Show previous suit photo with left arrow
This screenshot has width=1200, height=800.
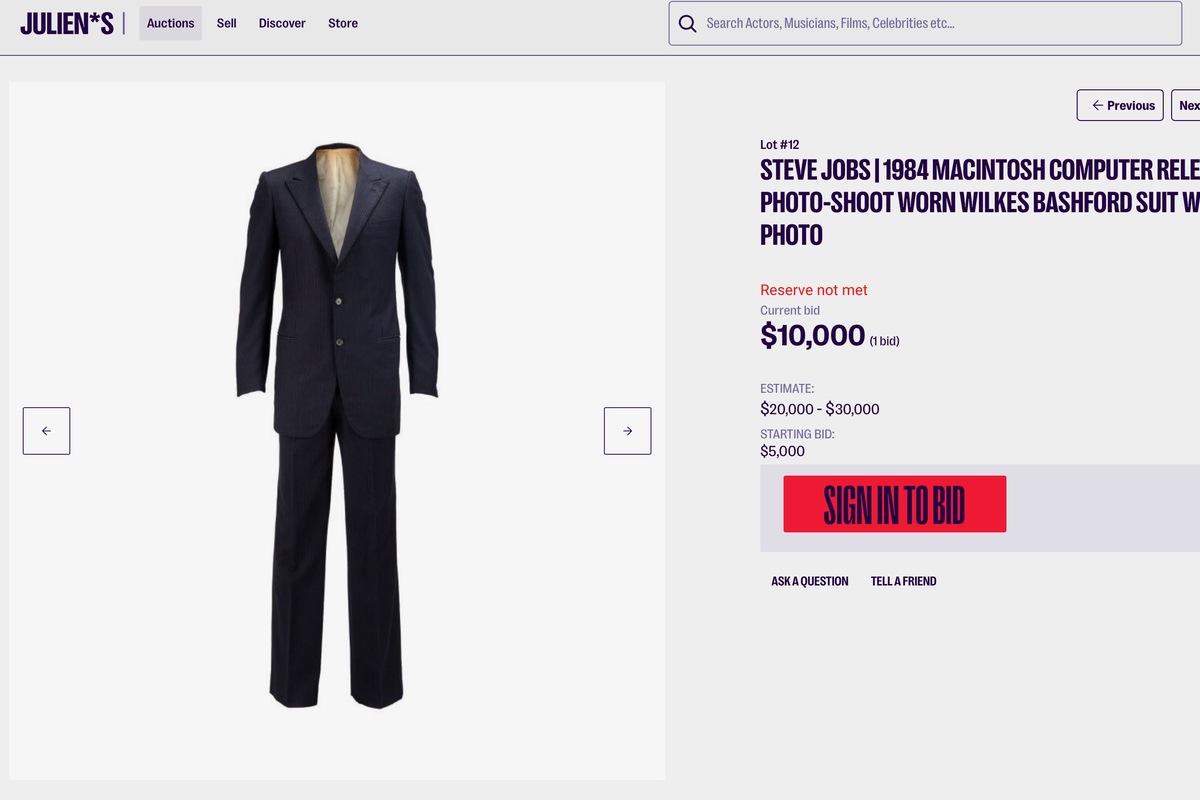click(x=46, y=431)
